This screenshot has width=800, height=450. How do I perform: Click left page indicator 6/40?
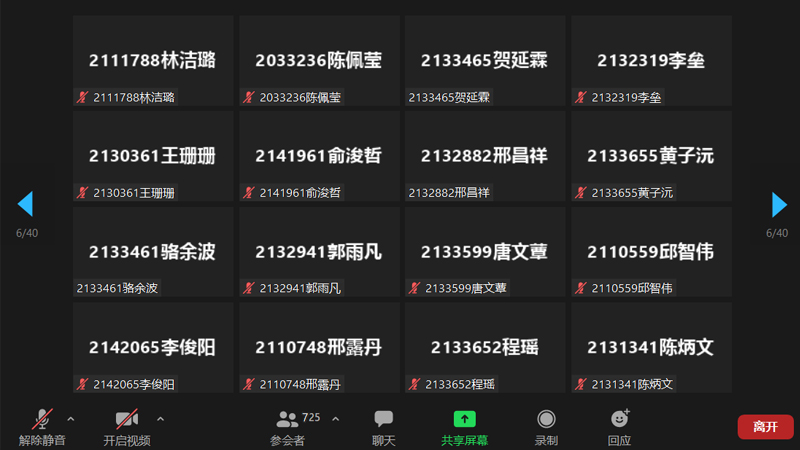pos(27,233)
